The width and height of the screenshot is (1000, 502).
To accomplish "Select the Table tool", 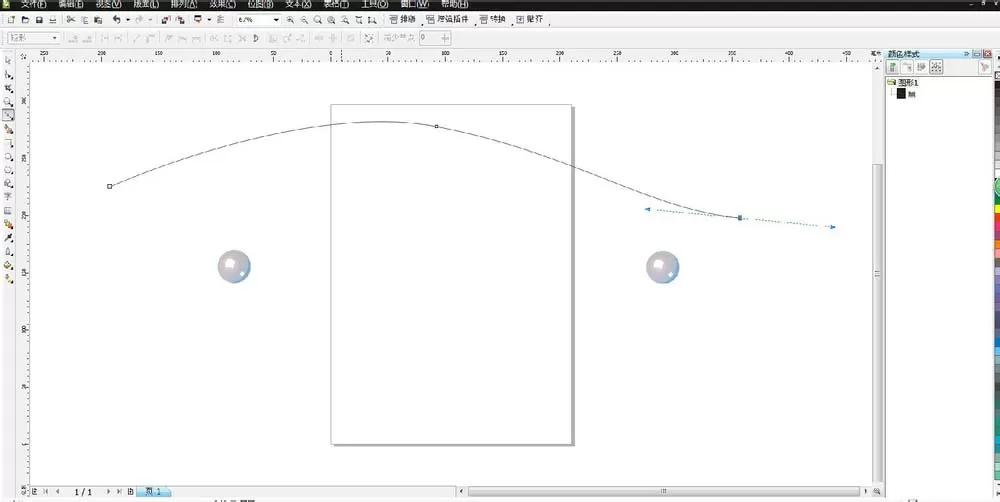I will coord(8,210).
